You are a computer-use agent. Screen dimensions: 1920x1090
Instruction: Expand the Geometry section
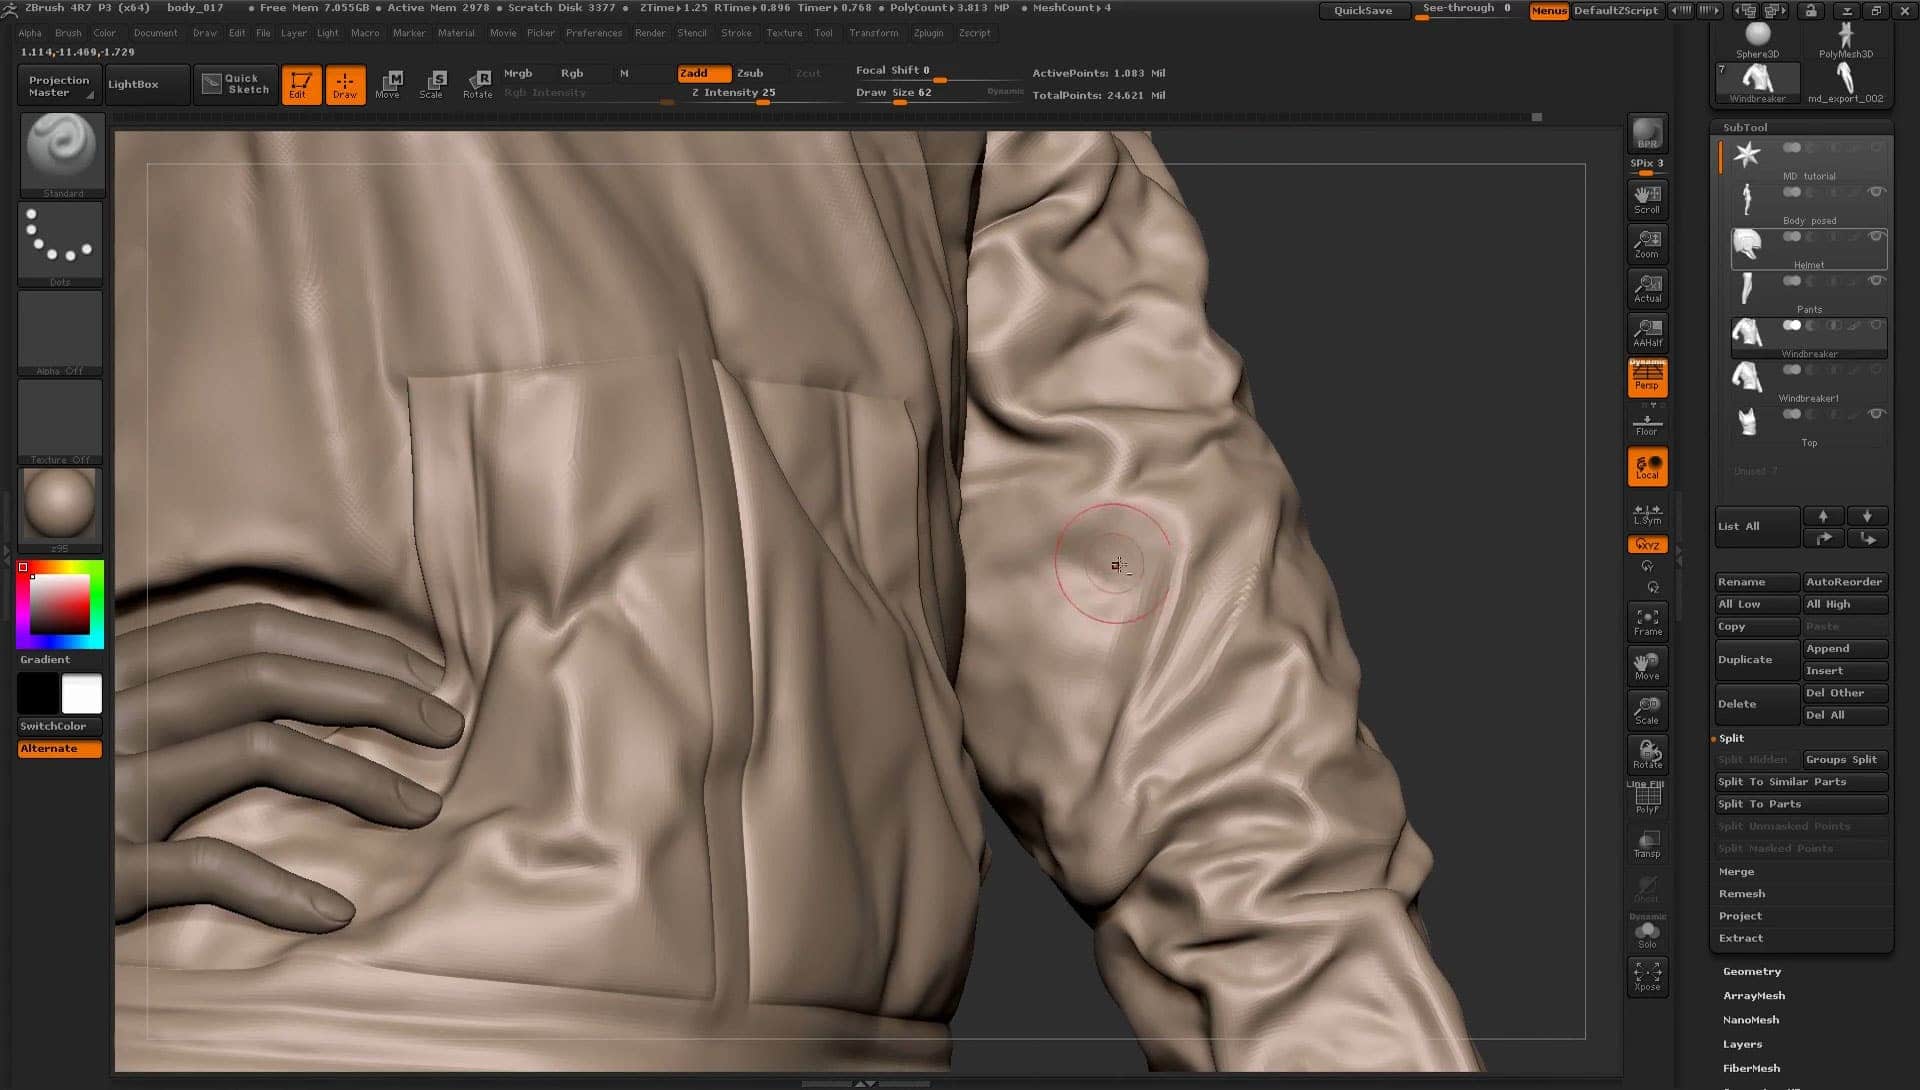coord(1751,972)
